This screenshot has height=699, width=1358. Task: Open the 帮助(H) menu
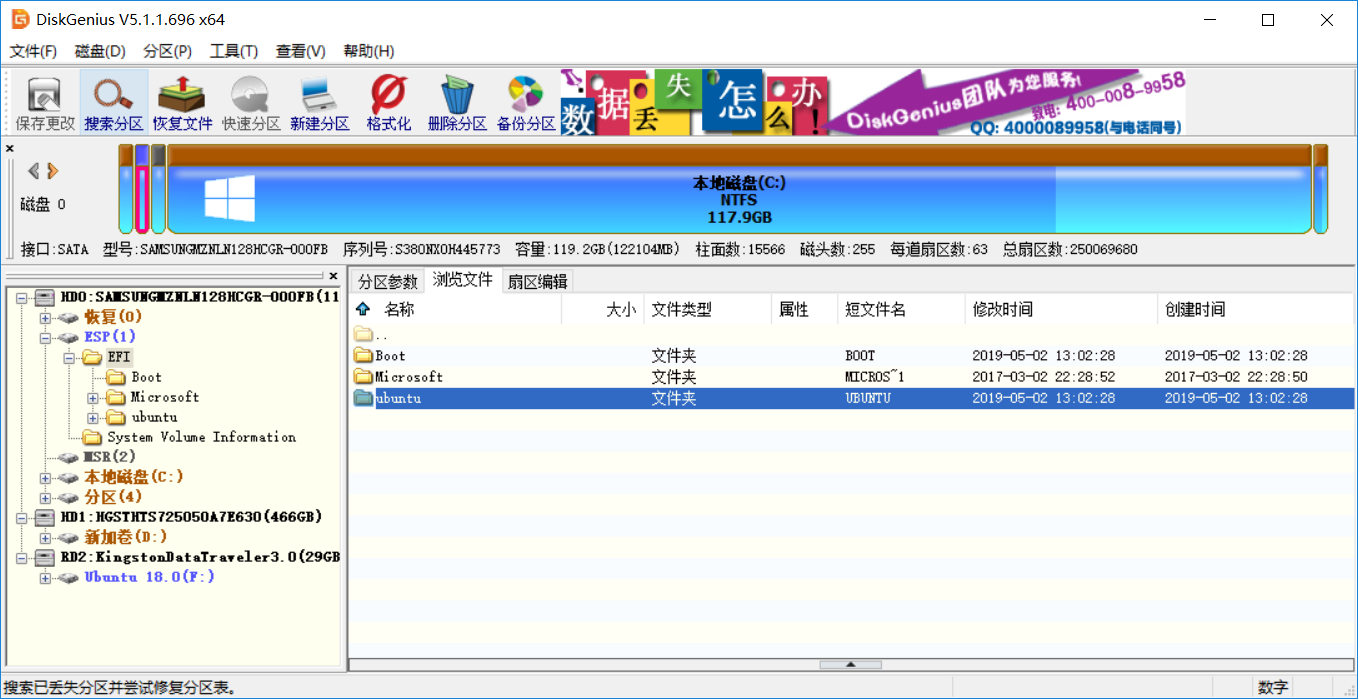click(x=368, y=51)
